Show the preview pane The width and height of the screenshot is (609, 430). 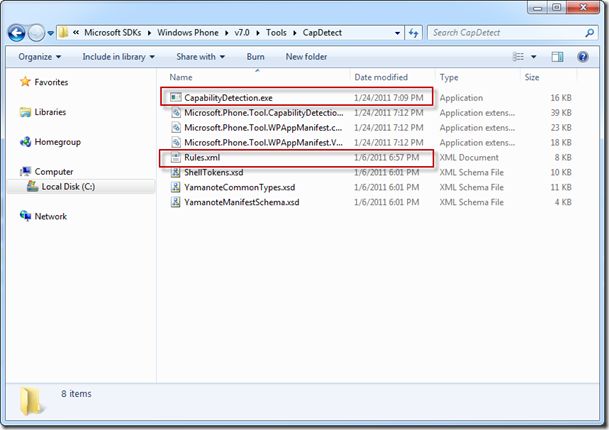[557, 57]
